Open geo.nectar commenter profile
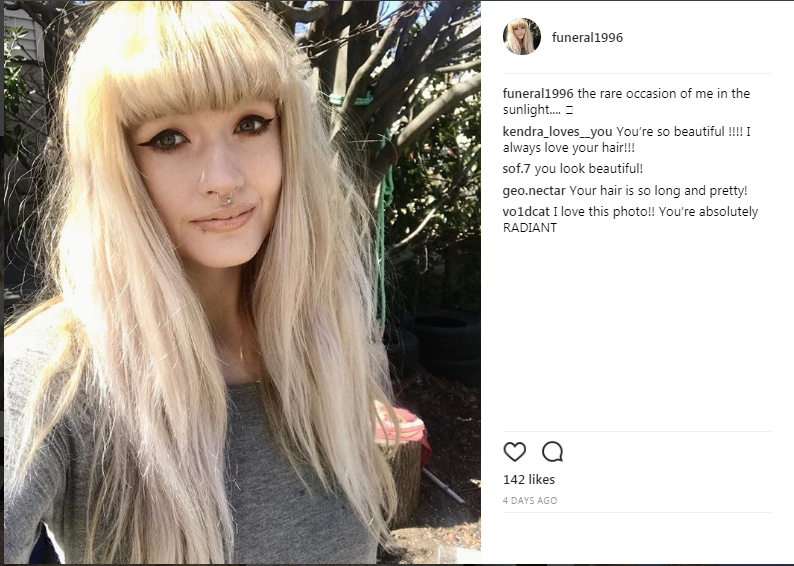794x566 pixels. [x=534, y=191]
